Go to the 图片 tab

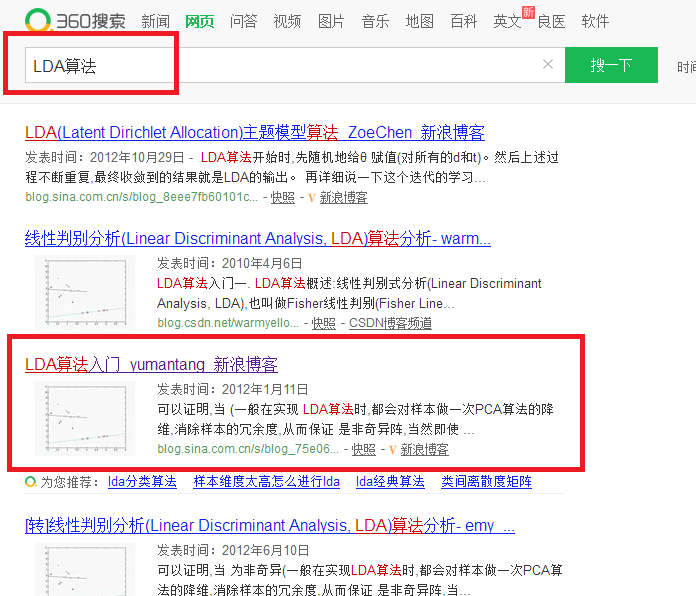331,21
